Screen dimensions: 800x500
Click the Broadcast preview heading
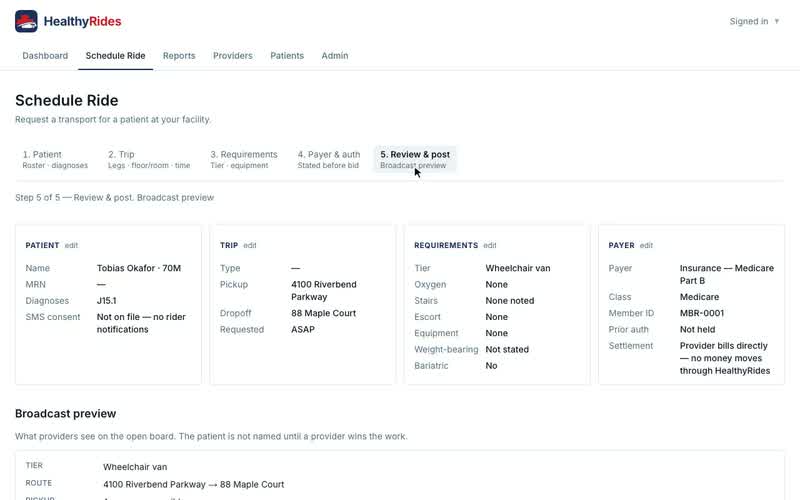(x=65, y=414)
